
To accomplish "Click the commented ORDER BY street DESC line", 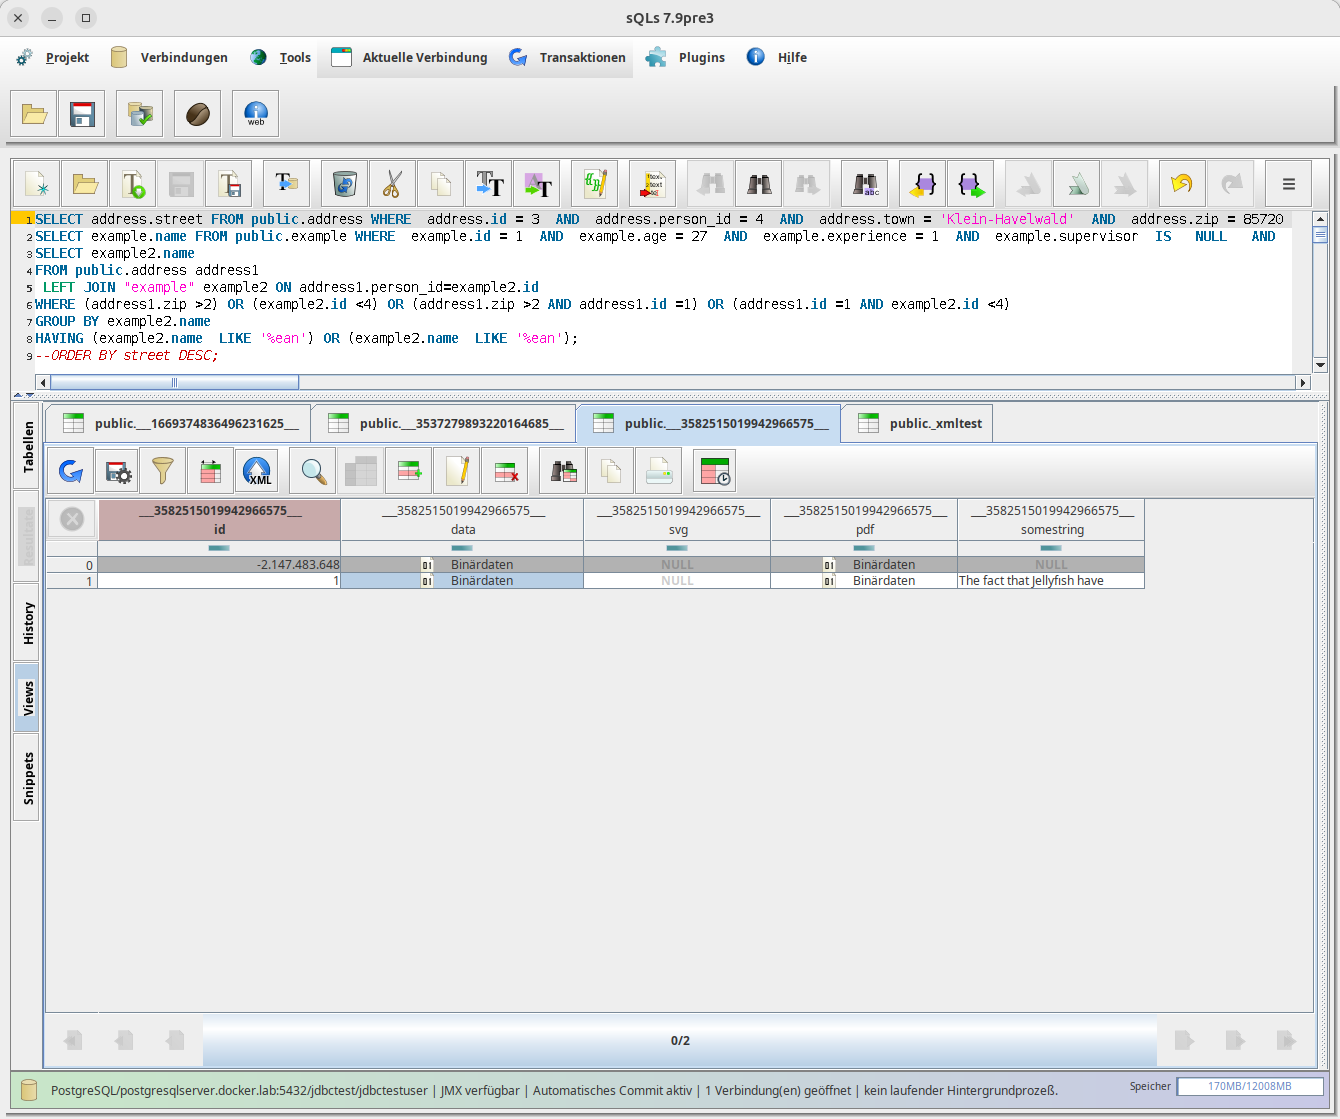I will 127,355.
